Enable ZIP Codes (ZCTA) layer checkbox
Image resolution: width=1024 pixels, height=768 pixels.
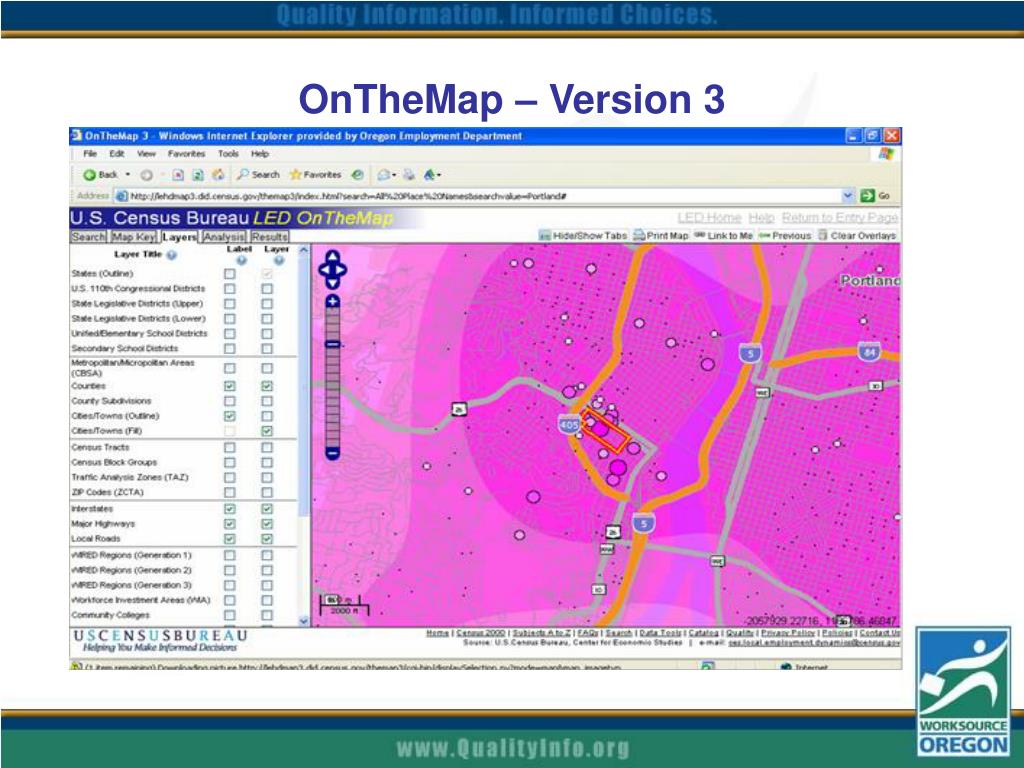[267, 492]
